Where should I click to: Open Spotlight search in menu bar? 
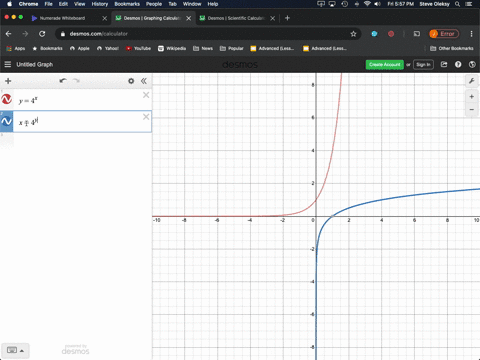pos(457,4)
